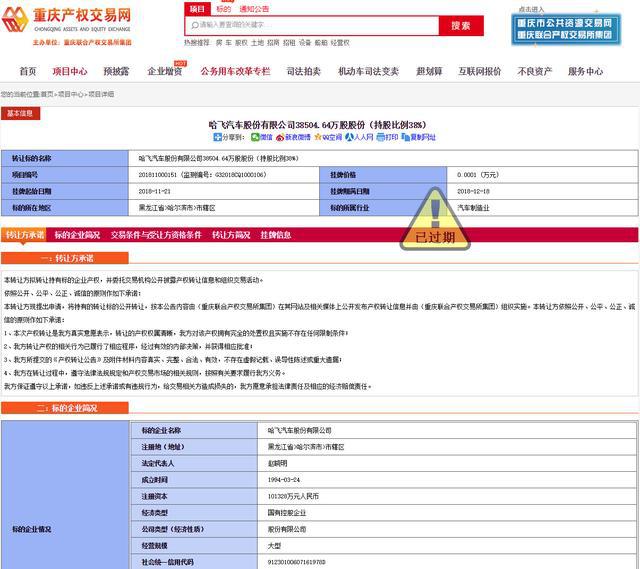The height and width of the screenshot is (569, 640).
Task: Open 机动车司法变卖 navigation item
Action: point(368,71)
